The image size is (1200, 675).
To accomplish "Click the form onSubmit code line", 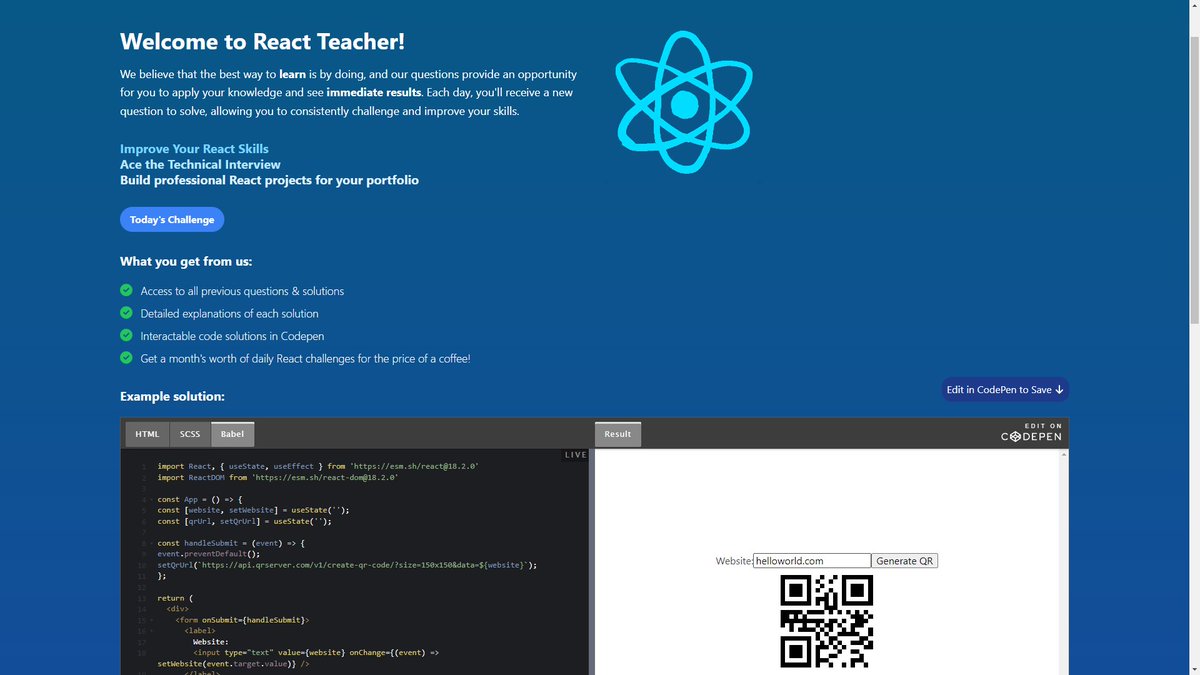I will [242, 620].
